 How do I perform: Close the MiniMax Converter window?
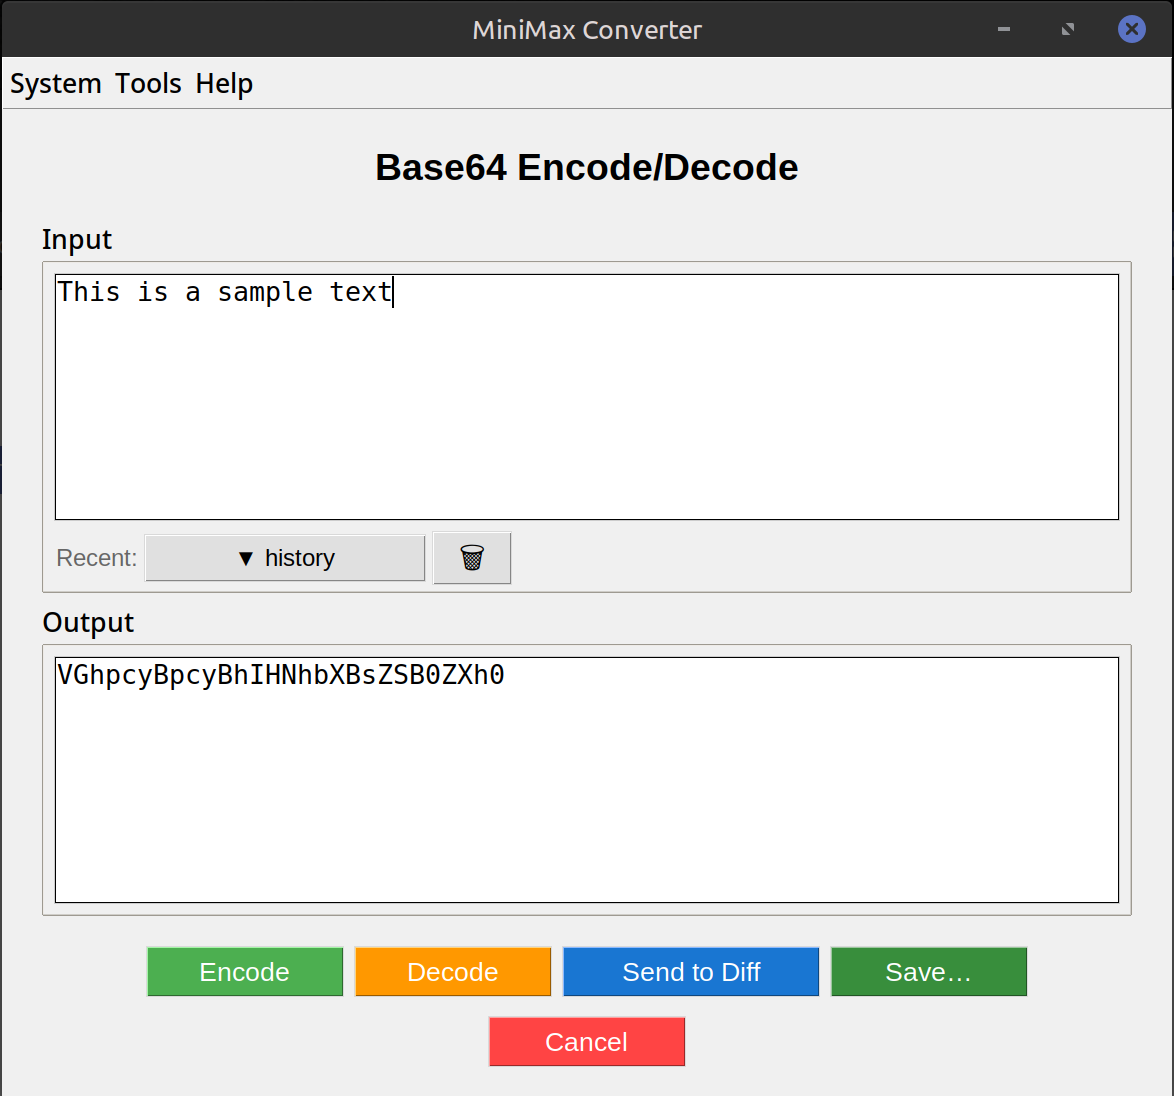tap(1131, 29)
